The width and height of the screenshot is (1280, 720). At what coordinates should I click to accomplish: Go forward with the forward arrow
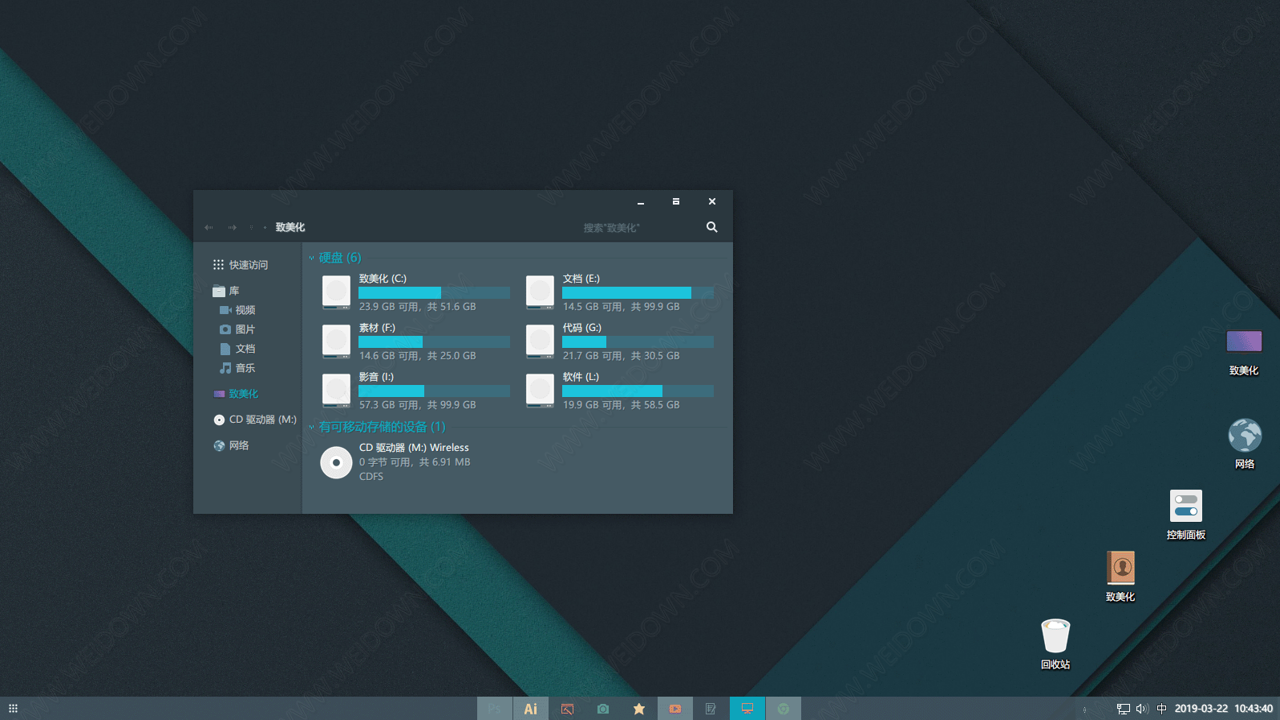pos(232,228)
